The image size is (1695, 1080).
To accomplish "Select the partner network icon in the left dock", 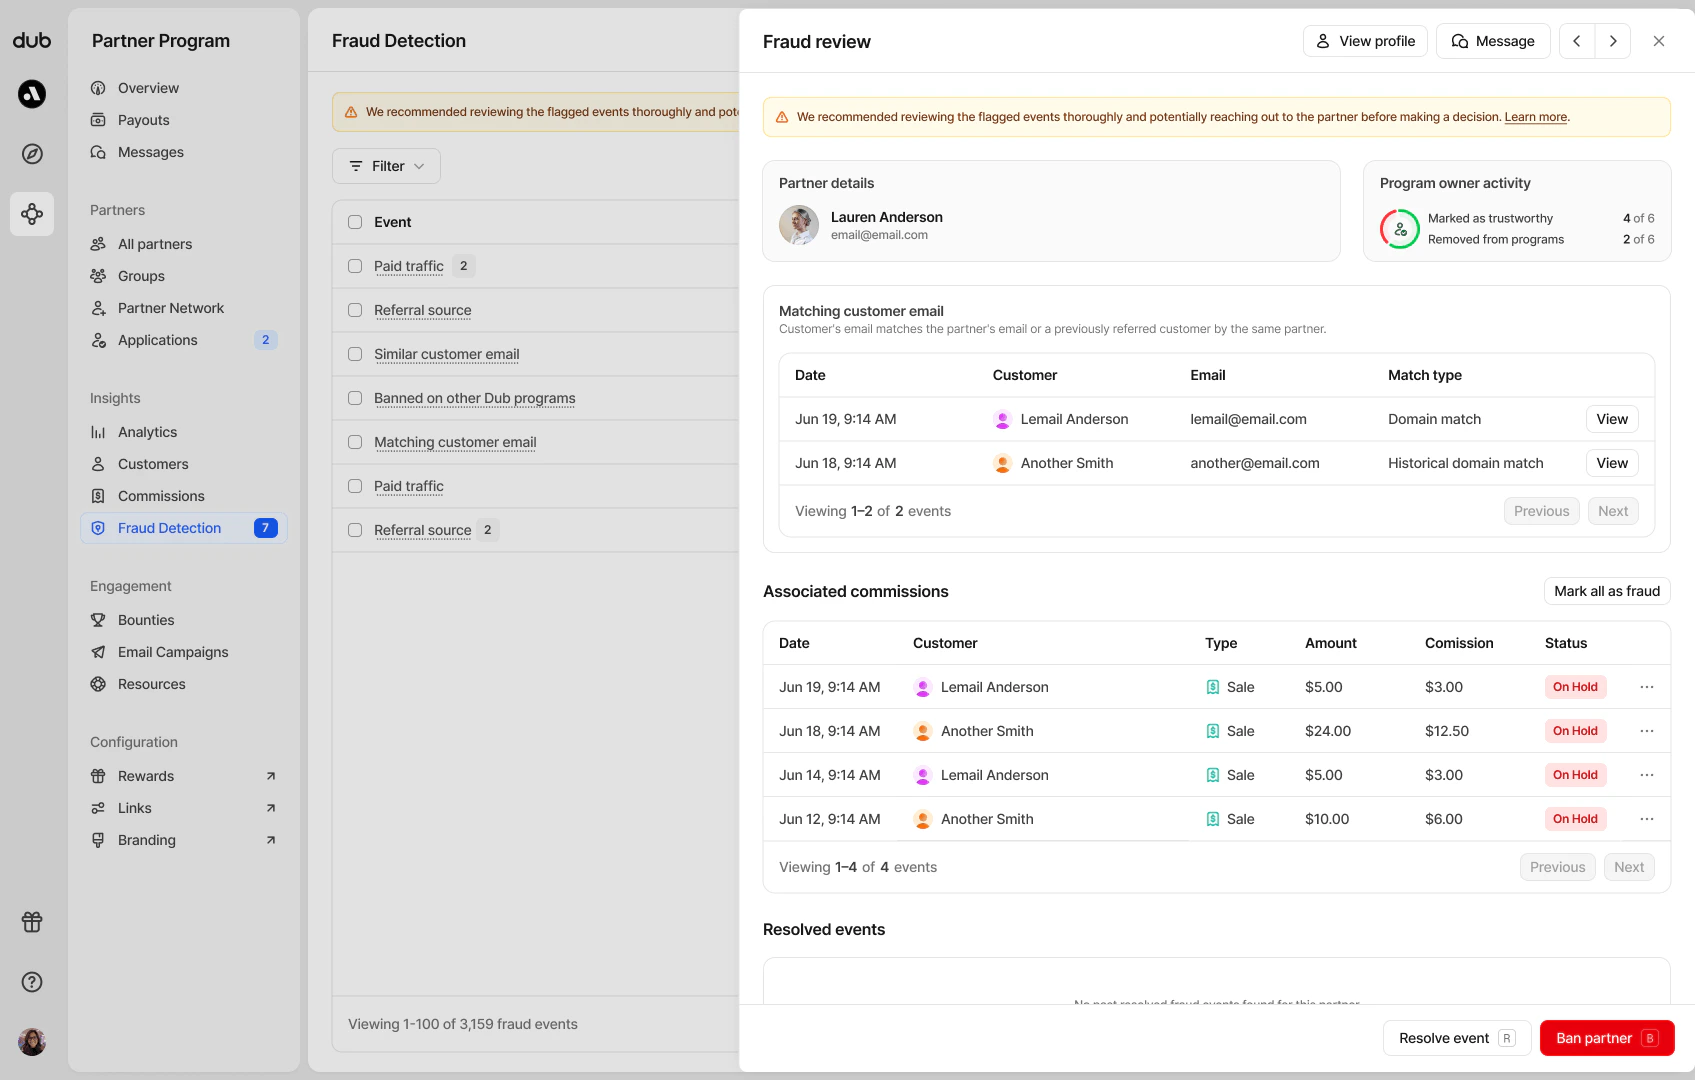I will click(32, 214).
